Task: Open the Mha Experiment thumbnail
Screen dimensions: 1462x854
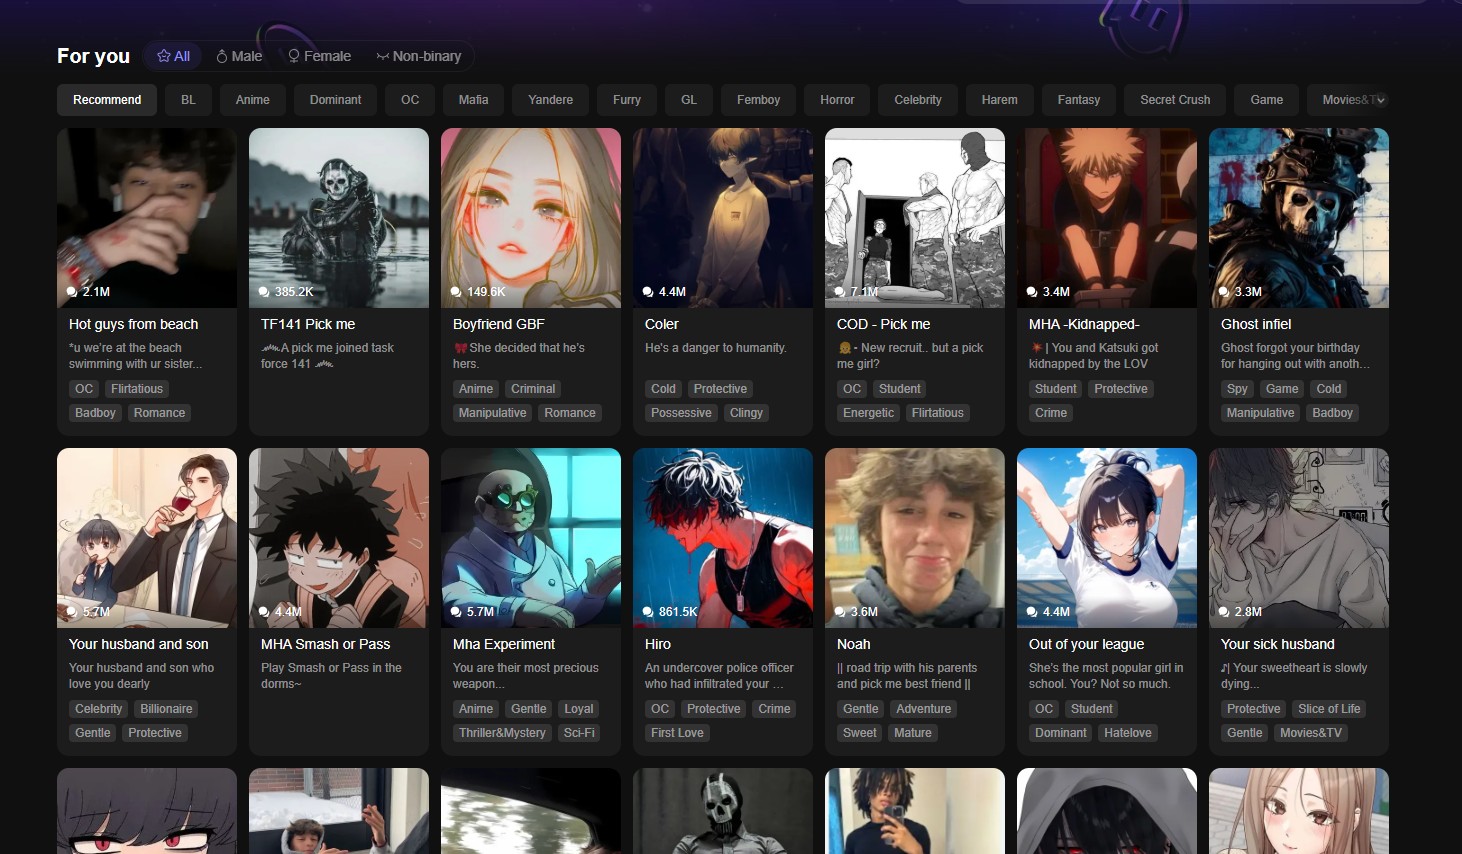Action: point(531,538)
